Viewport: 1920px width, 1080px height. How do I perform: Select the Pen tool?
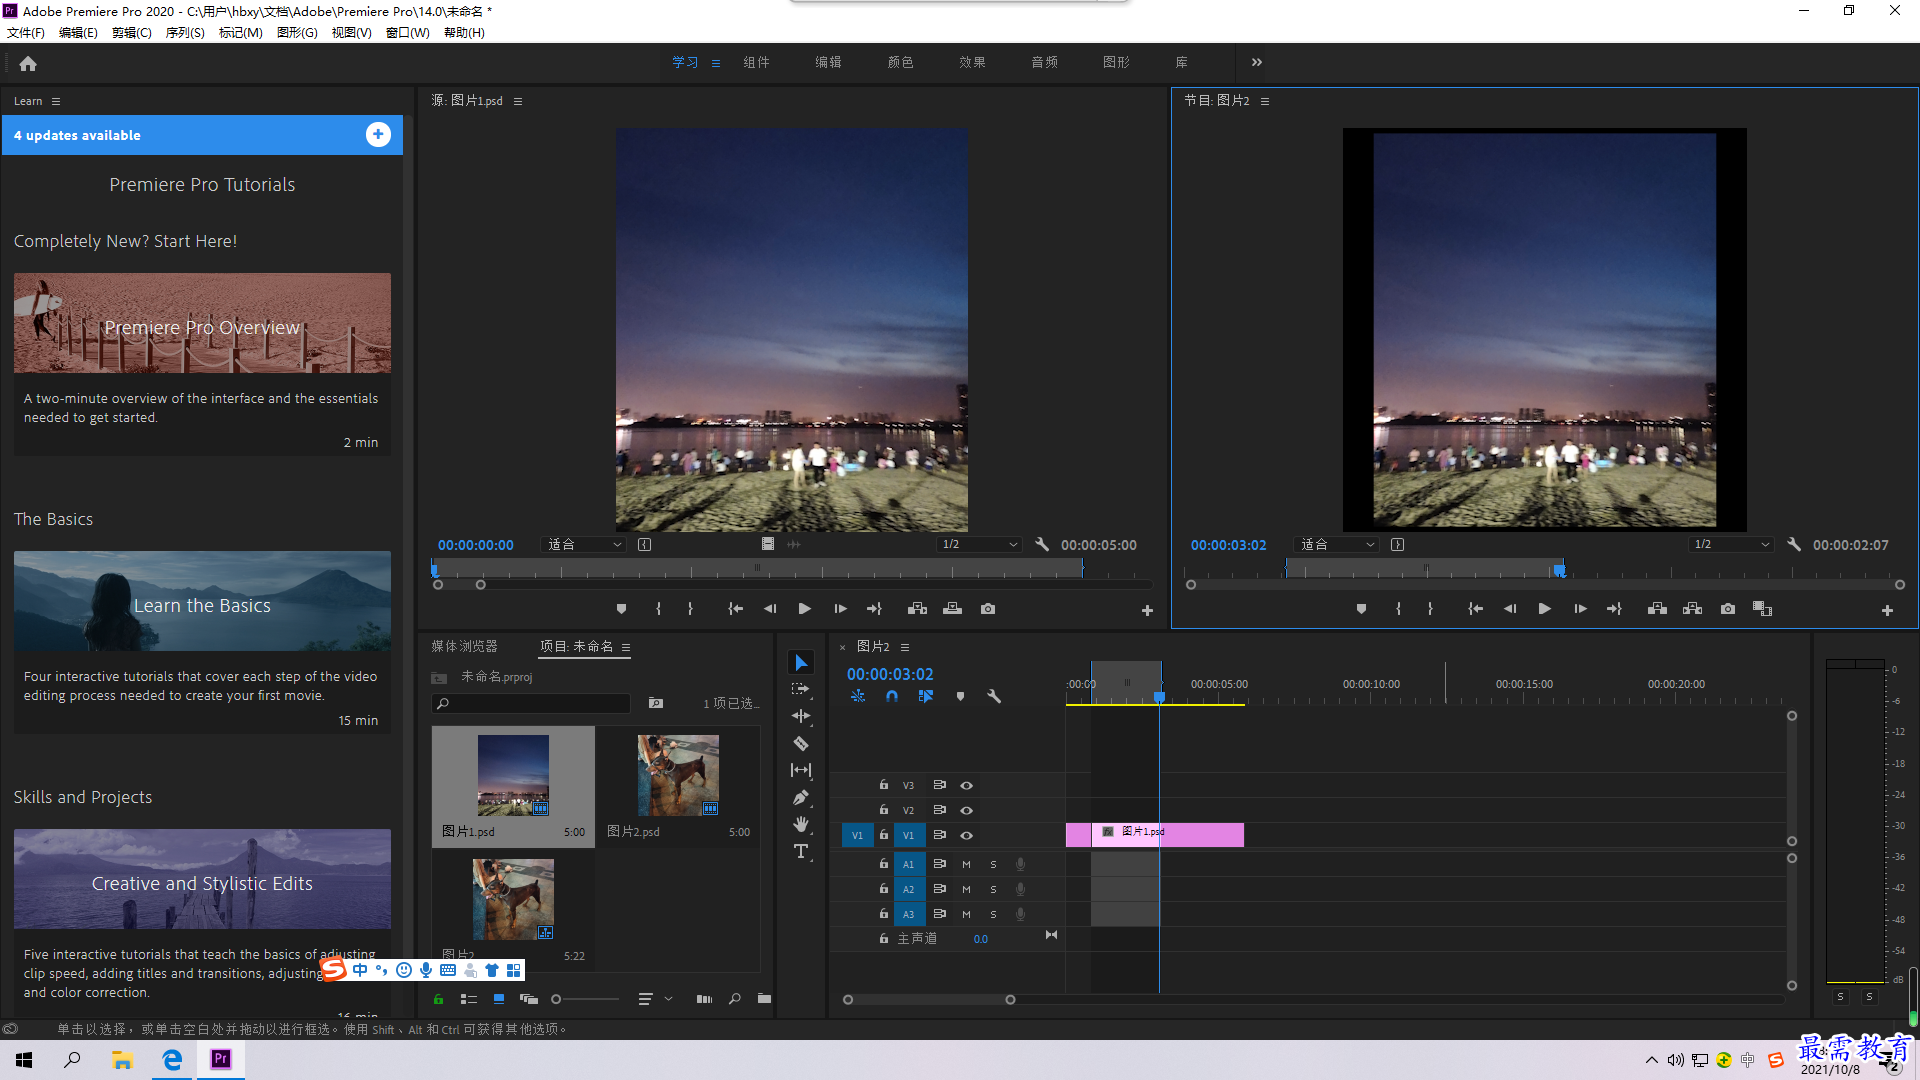point(801,797)
